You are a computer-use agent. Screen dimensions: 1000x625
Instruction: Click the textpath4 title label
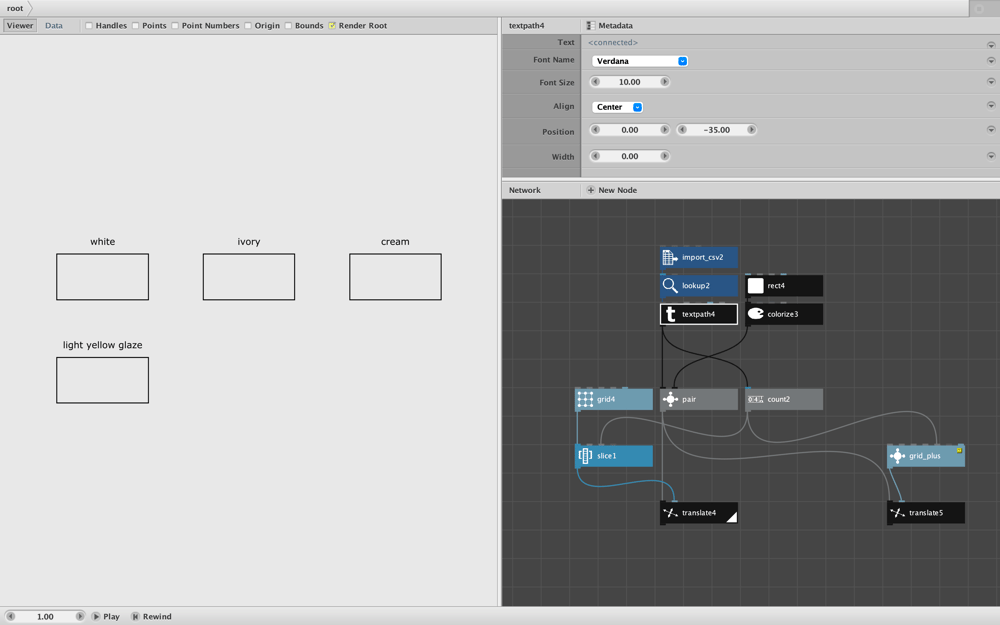(527, 26)
